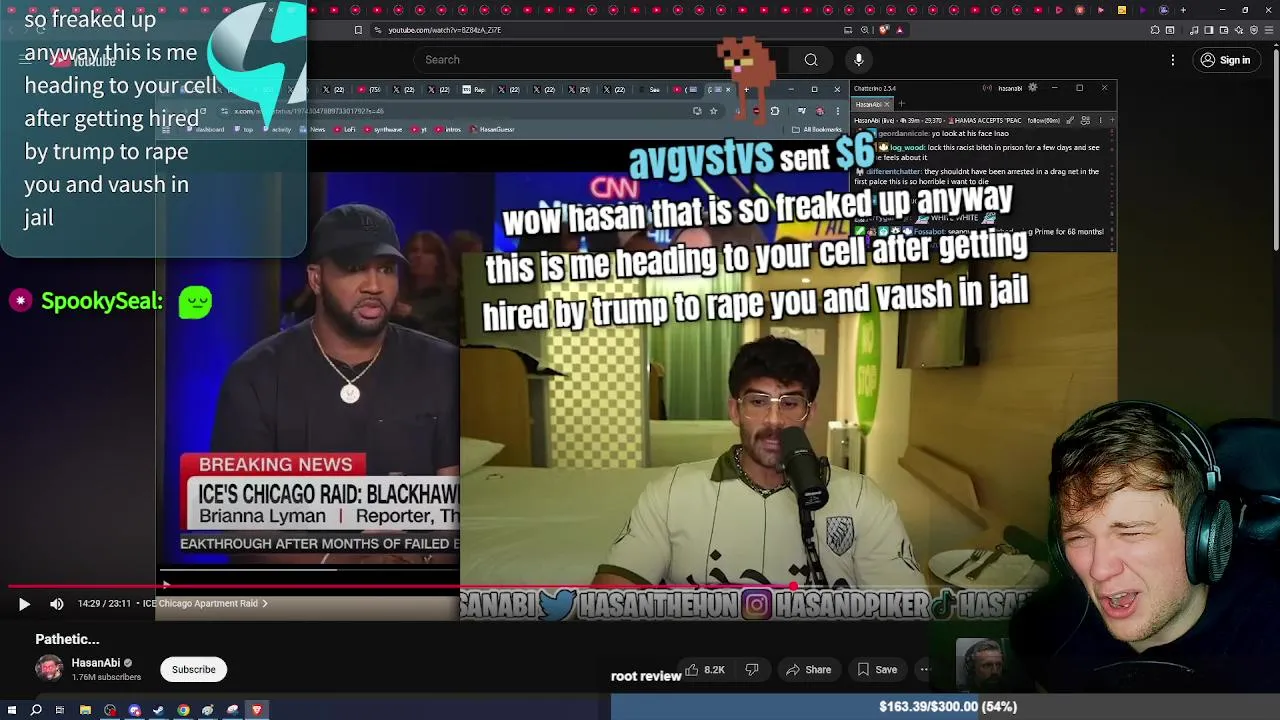This screenshot has height=720, width=1280.
Task: Save the video to a playlist
Action: click(876, 670)
